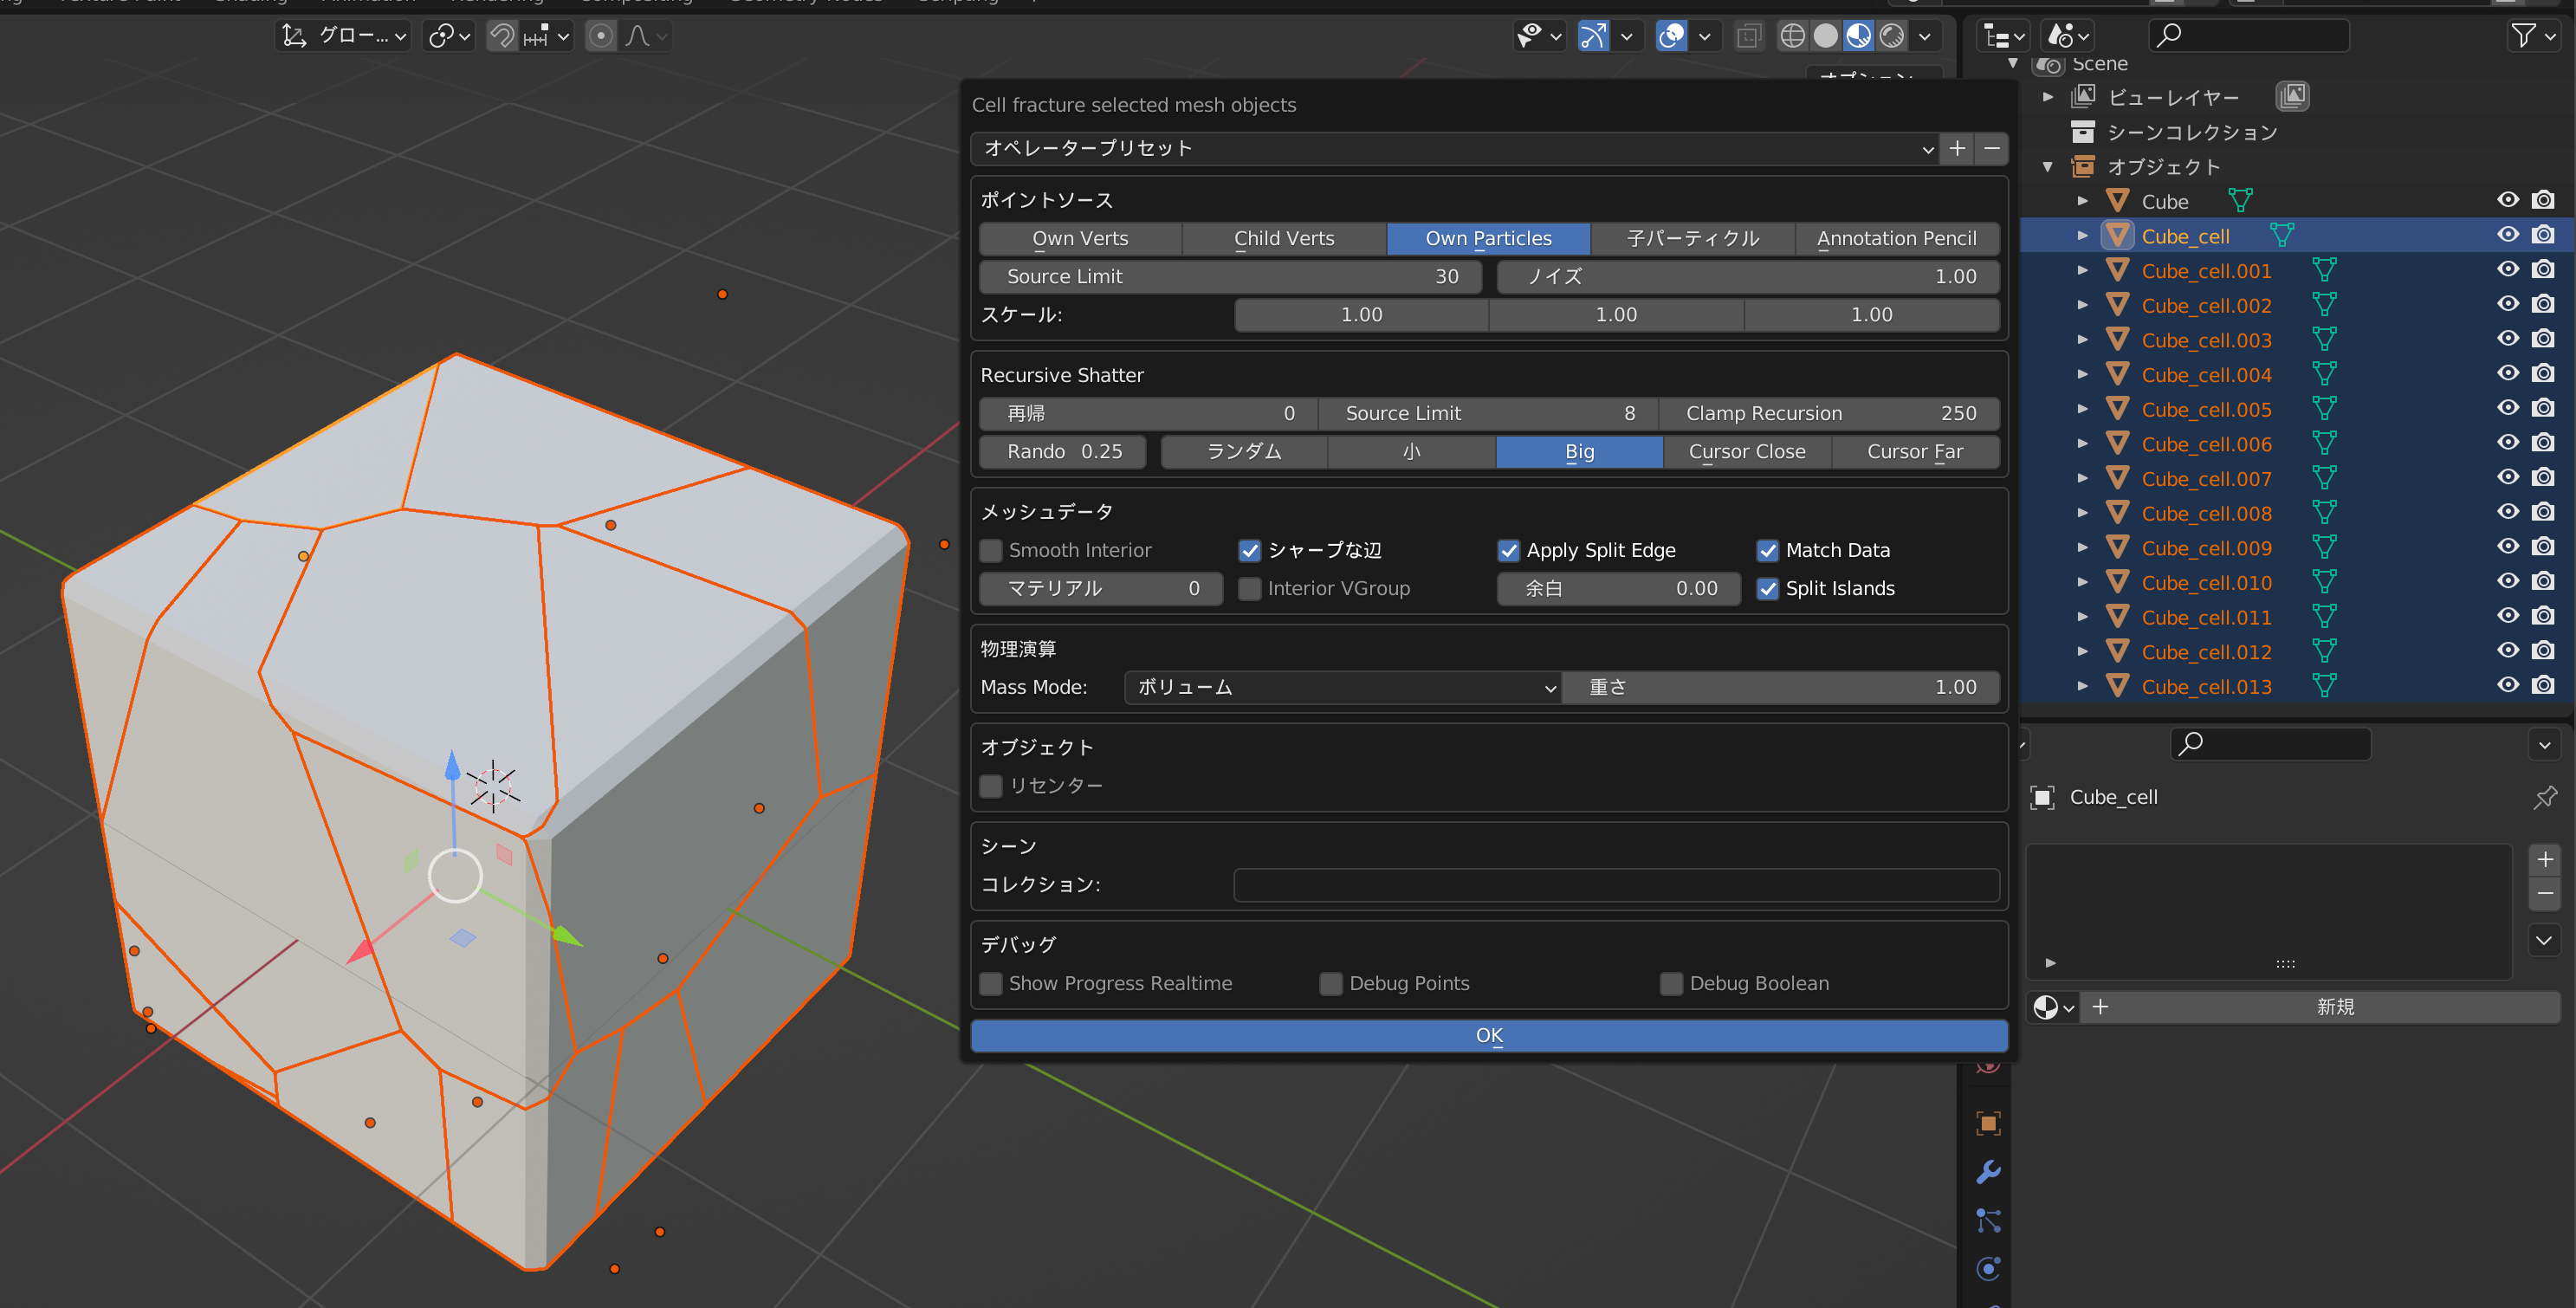Hide Cube_cell.003 using the eye icon
2576x1308 pixels.
[x=2507, y=339]
